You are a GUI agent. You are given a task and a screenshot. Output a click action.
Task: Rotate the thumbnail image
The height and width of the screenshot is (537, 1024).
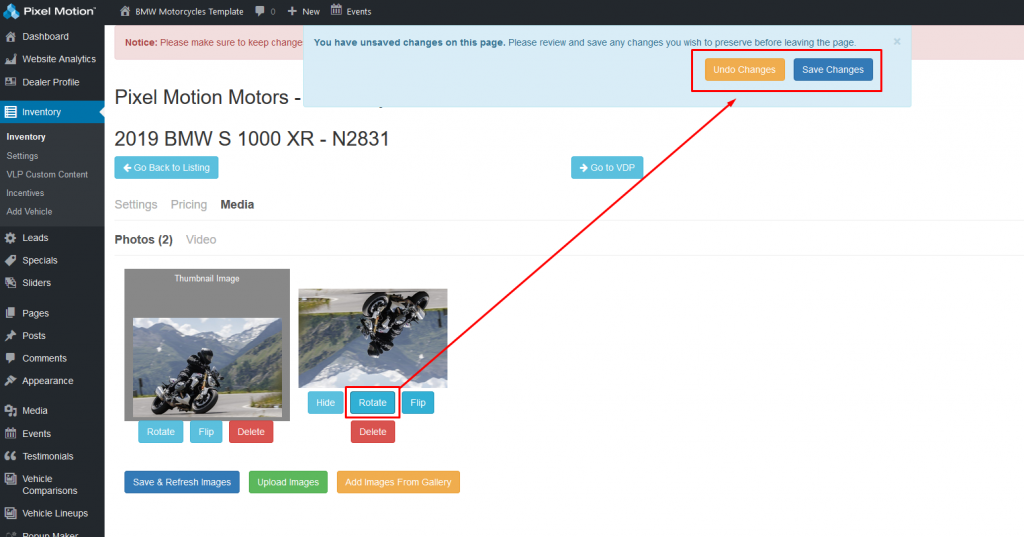coord(161,432)
